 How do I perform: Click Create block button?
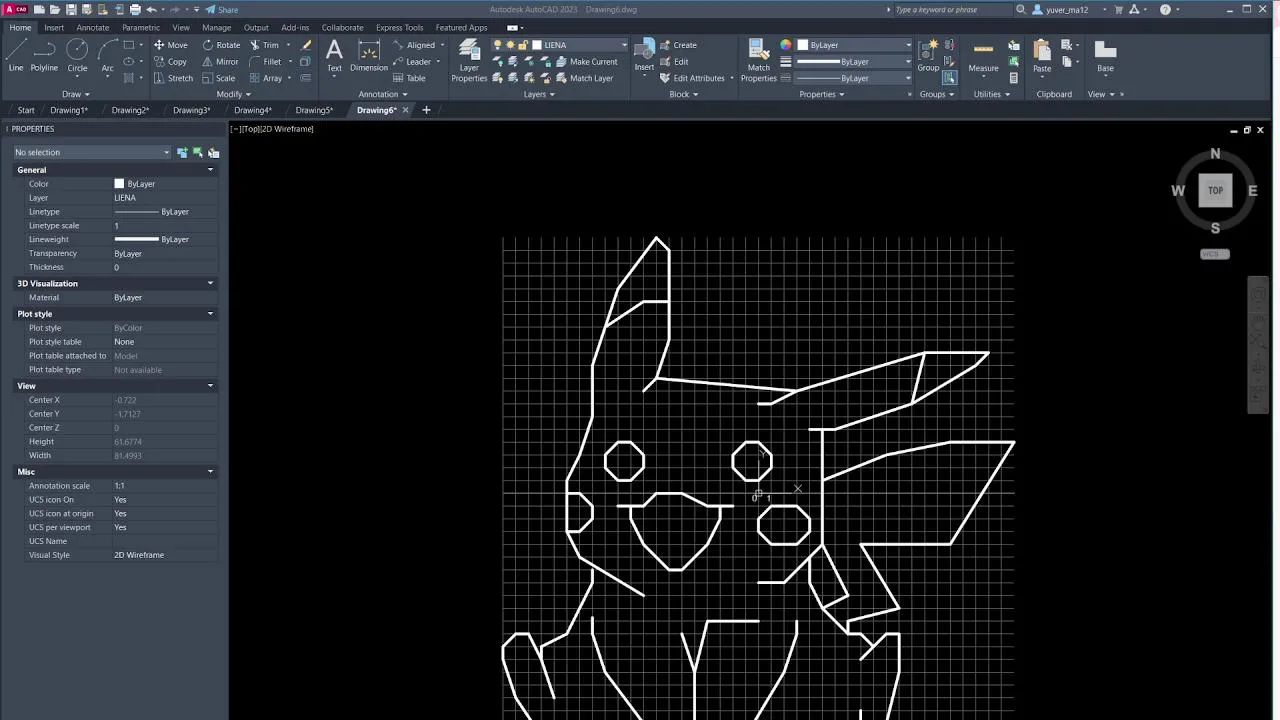click(x=678, y=45)
